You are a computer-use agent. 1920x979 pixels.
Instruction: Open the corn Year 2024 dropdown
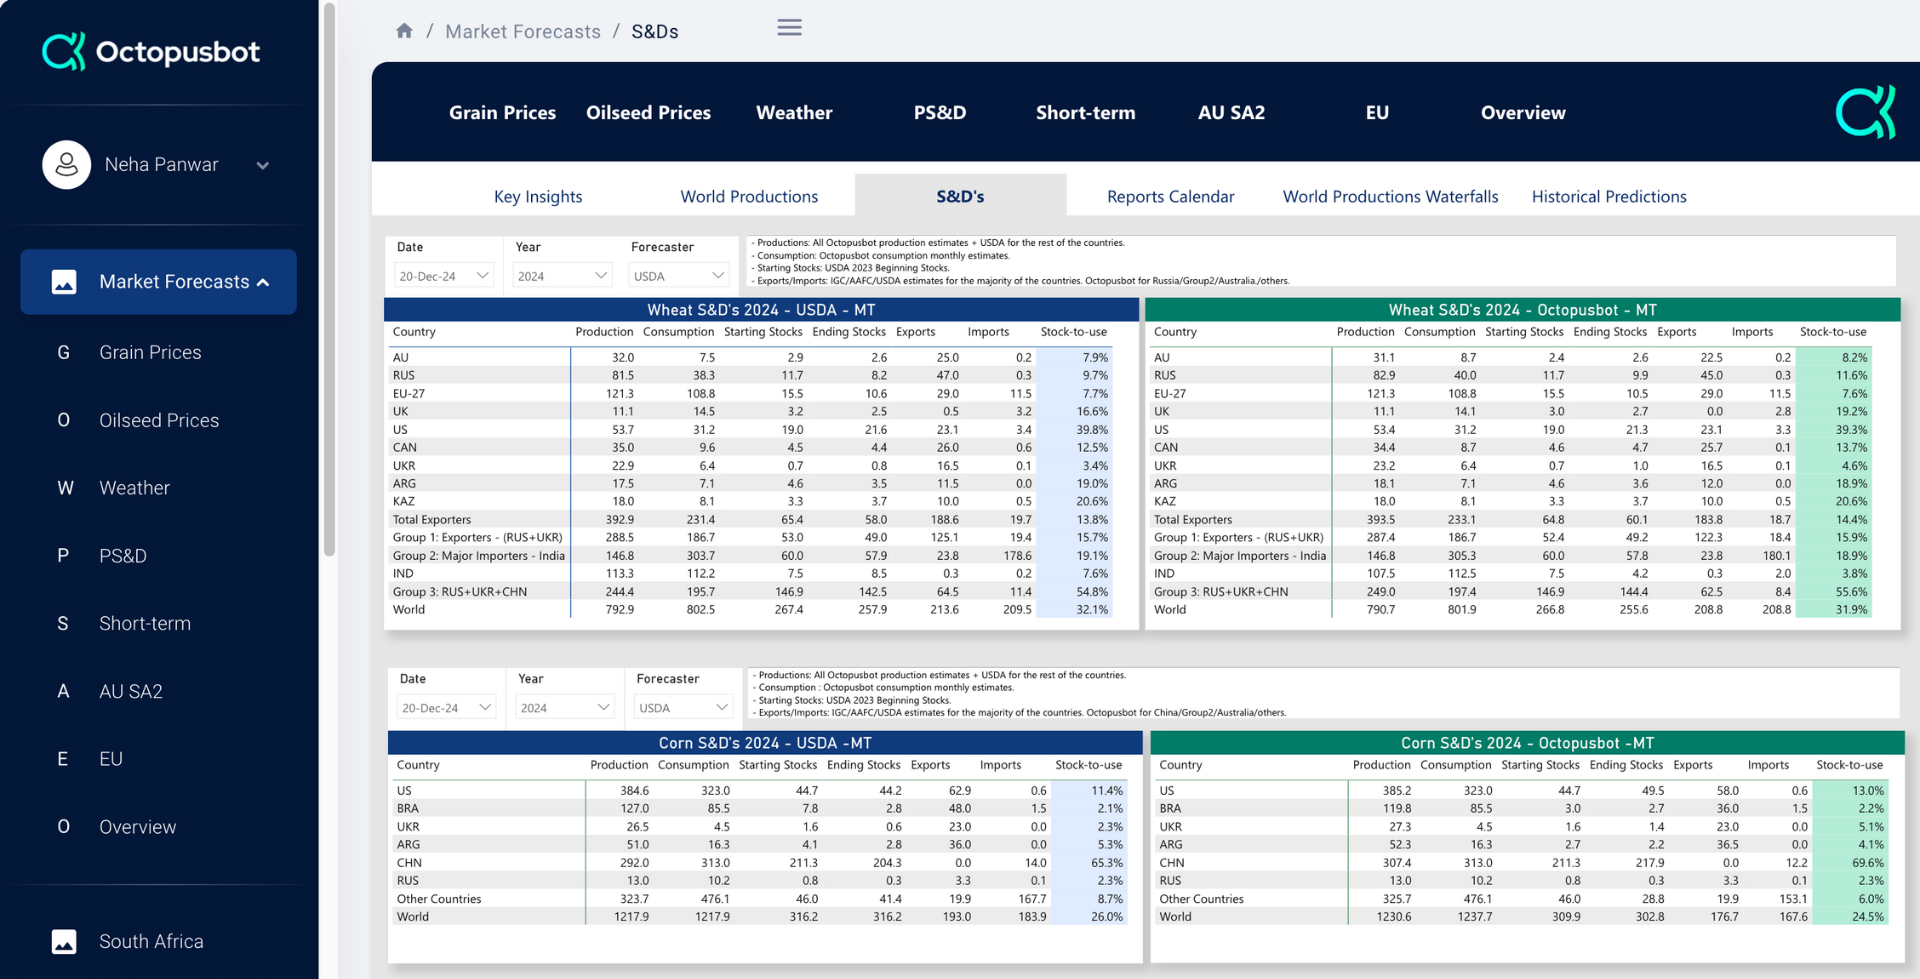click(565, 708)
